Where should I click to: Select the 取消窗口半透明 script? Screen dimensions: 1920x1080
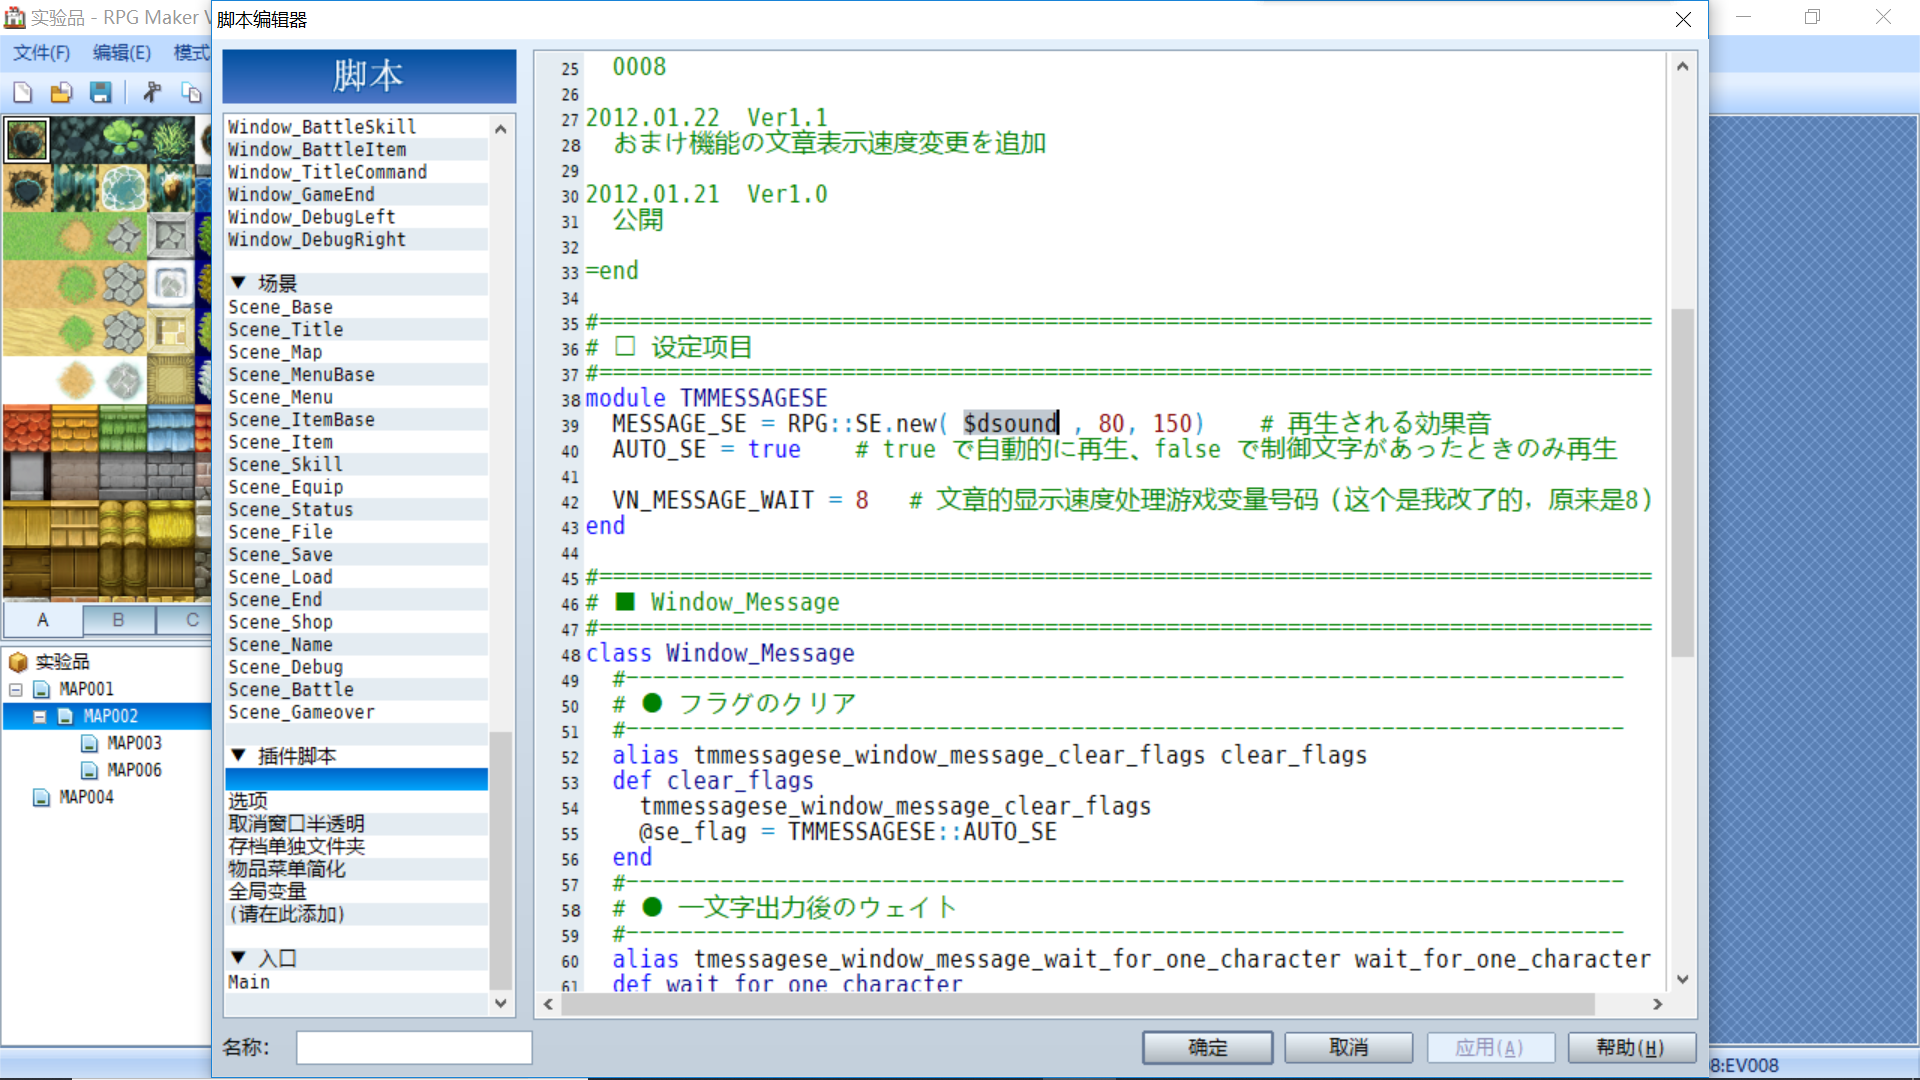click(357, 824)
